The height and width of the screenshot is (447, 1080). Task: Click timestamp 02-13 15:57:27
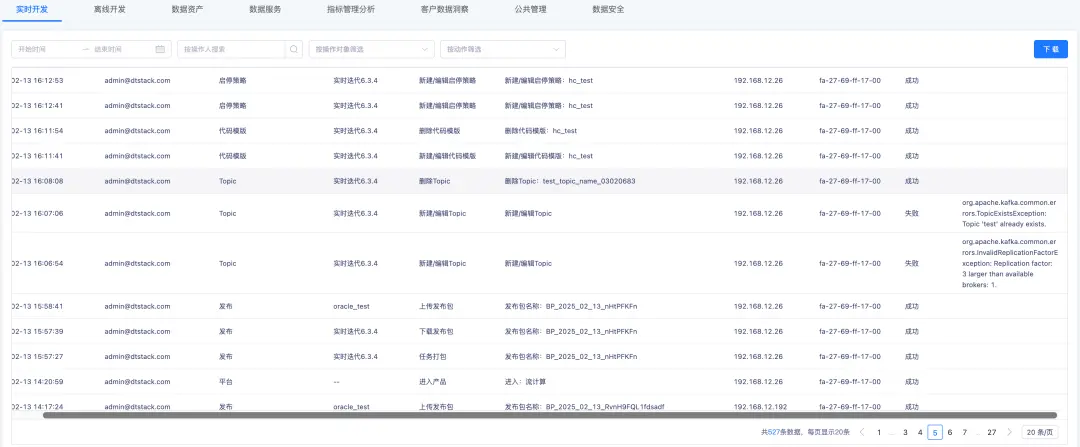[x=38, y=356]
